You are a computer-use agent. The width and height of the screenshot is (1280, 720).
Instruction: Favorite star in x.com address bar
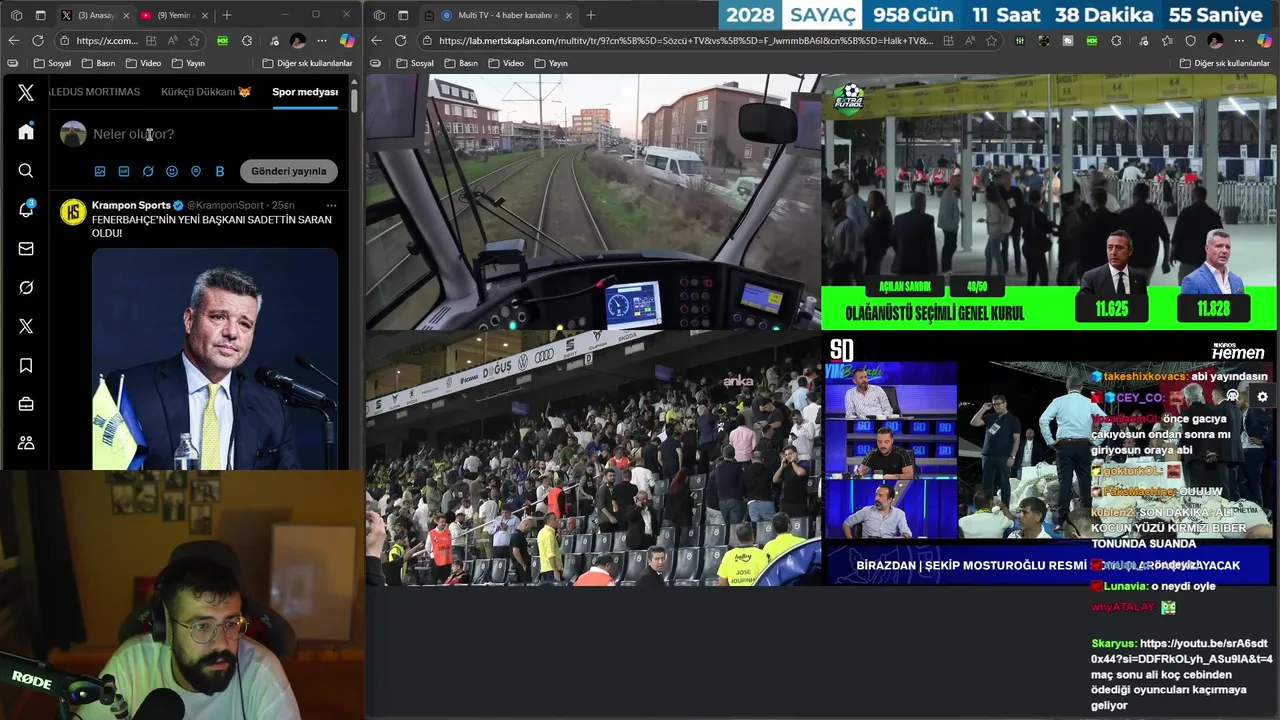[x=194, y=40]
